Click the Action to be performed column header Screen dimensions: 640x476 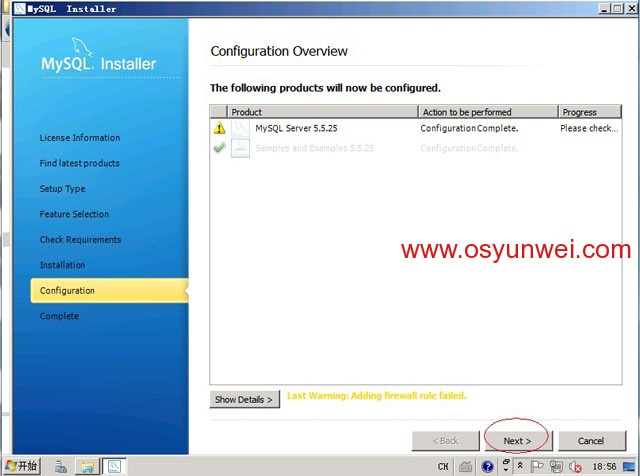click(x=487, y=112)
